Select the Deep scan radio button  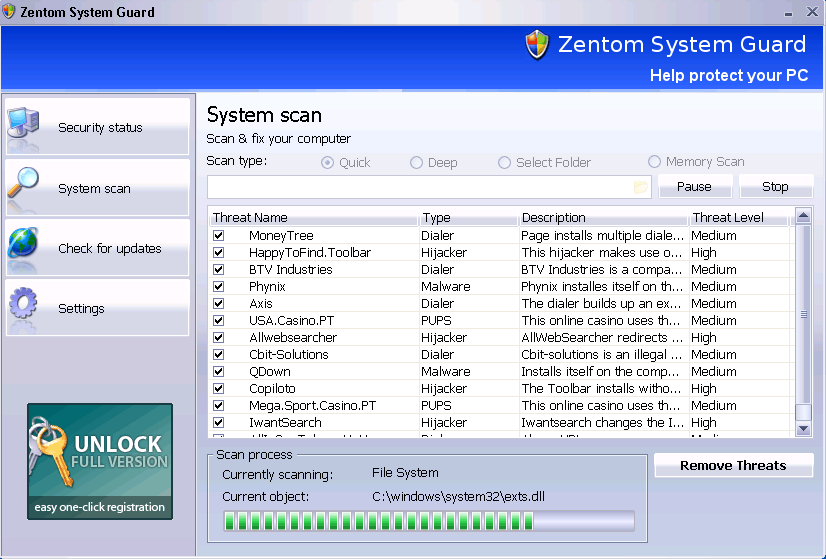click(x=416, y=163)
